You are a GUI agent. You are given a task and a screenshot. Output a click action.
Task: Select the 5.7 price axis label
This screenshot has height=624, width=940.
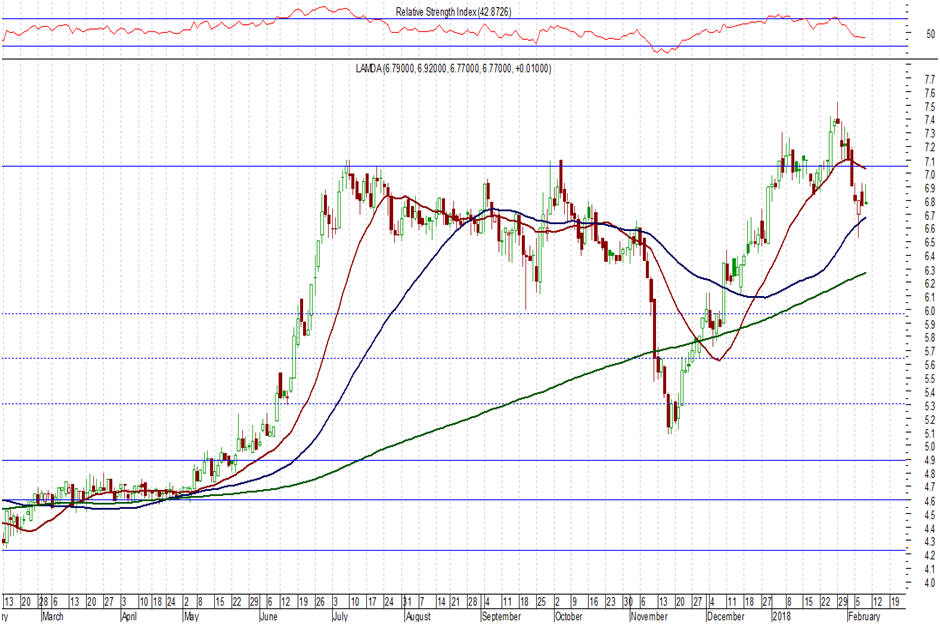coord(930,352)
